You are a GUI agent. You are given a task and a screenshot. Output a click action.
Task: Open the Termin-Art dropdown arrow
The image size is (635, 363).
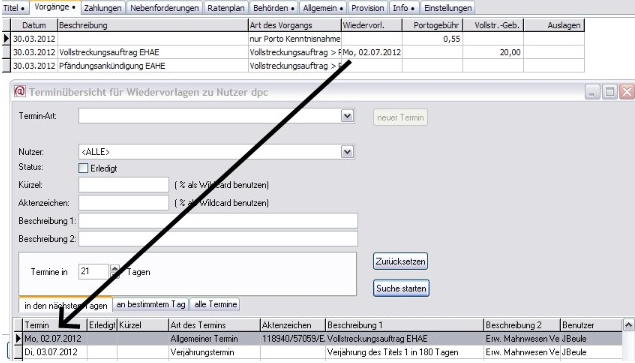(347, 116)
